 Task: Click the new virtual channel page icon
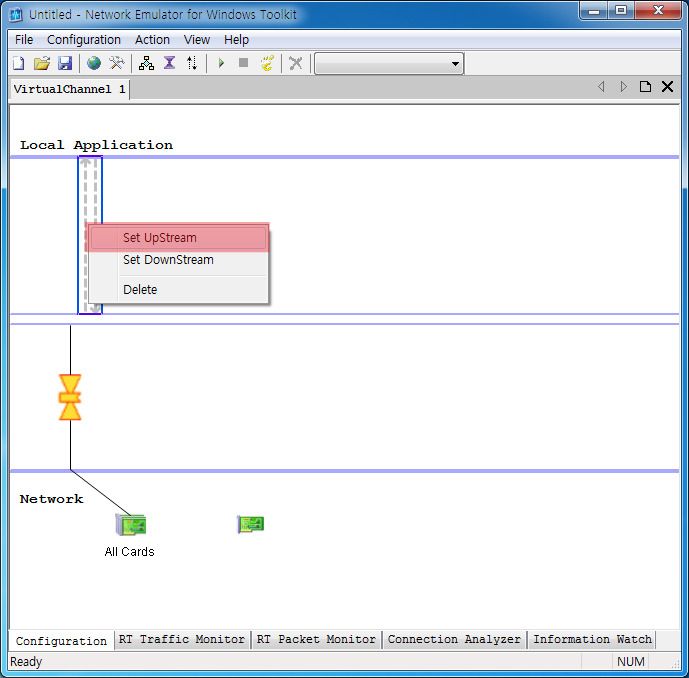tap(645, 87)
